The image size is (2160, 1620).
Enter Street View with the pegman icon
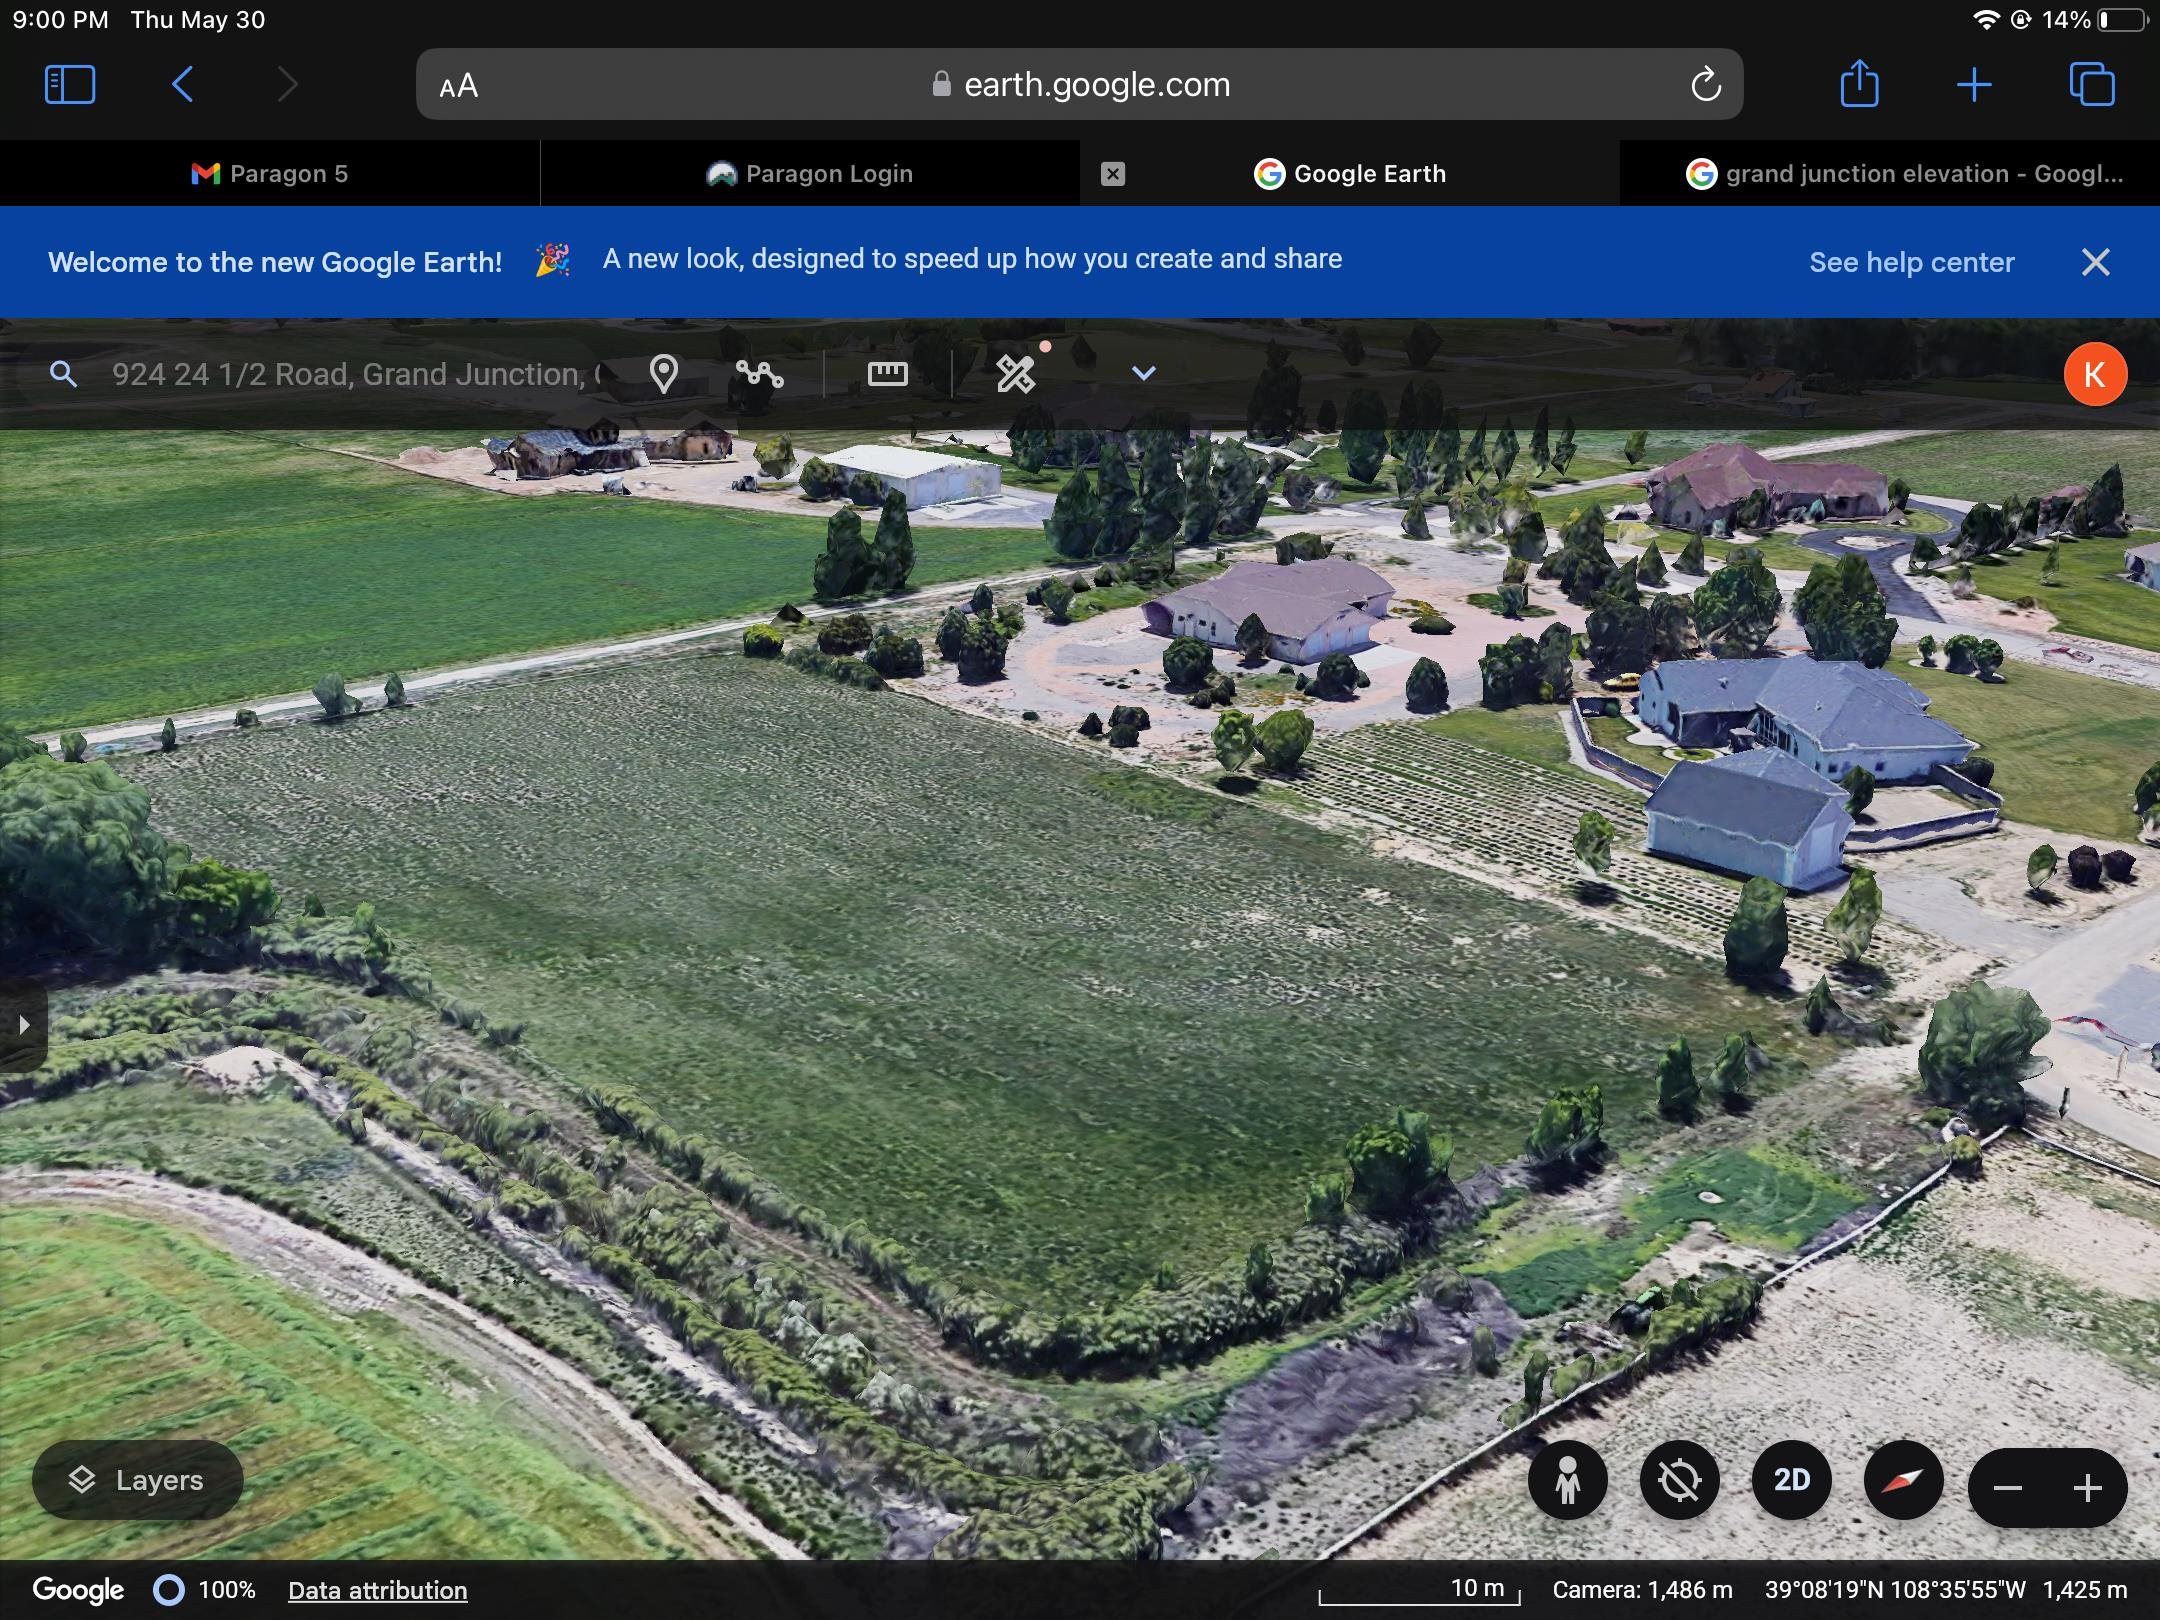[x=1567, y=1480]
